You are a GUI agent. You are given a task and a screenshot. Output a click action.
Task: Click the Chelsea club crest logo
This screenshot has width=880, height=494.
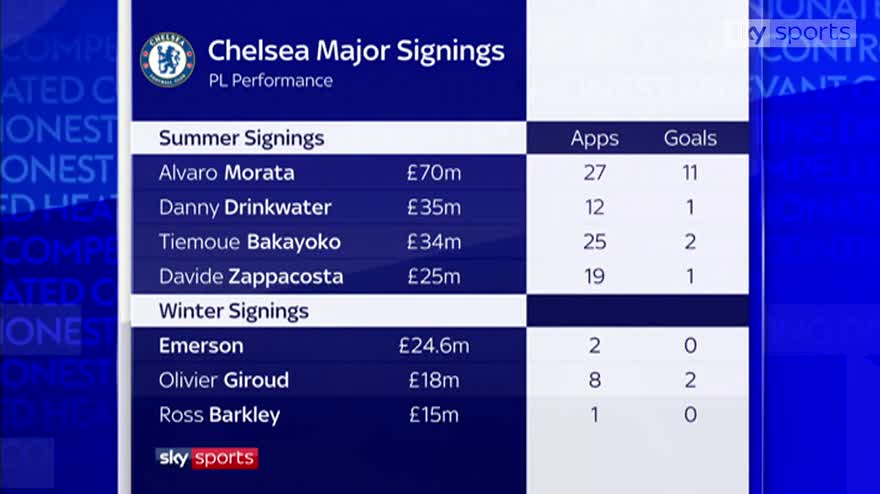point(167,60)
